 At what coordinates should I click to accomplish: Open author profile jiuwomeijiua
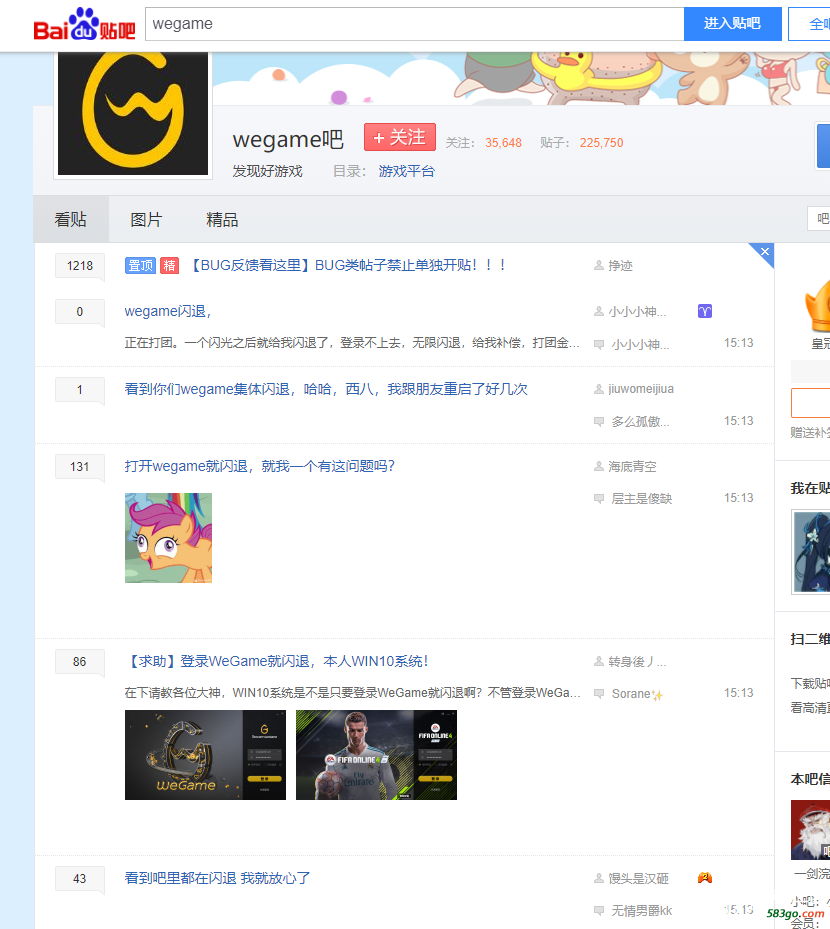[641, 389]
